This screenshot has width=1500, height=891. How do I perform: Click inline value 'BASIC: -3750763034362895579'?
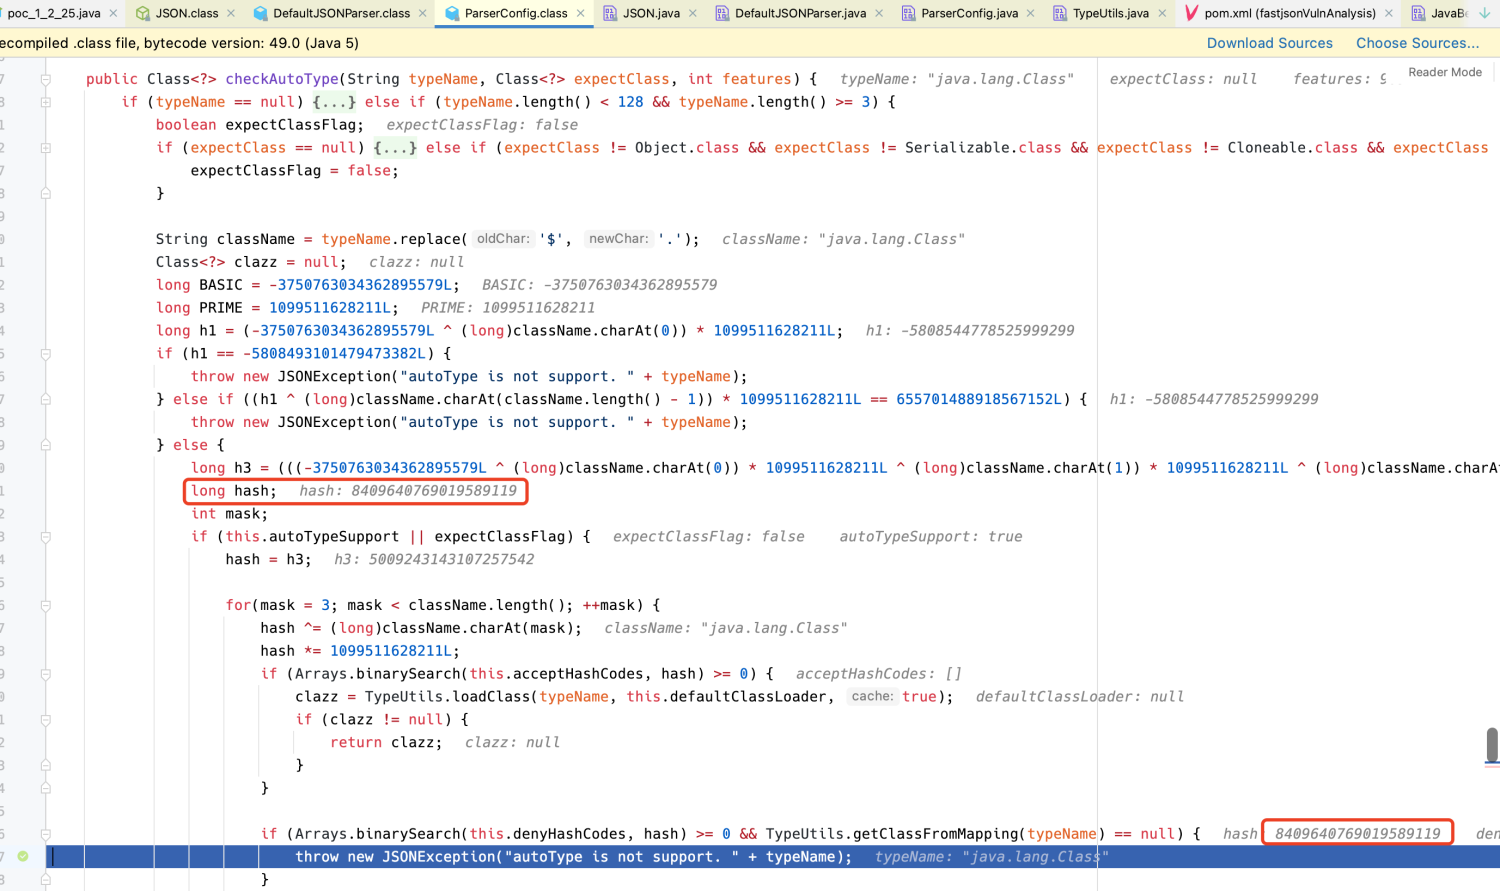coord(600,285)
